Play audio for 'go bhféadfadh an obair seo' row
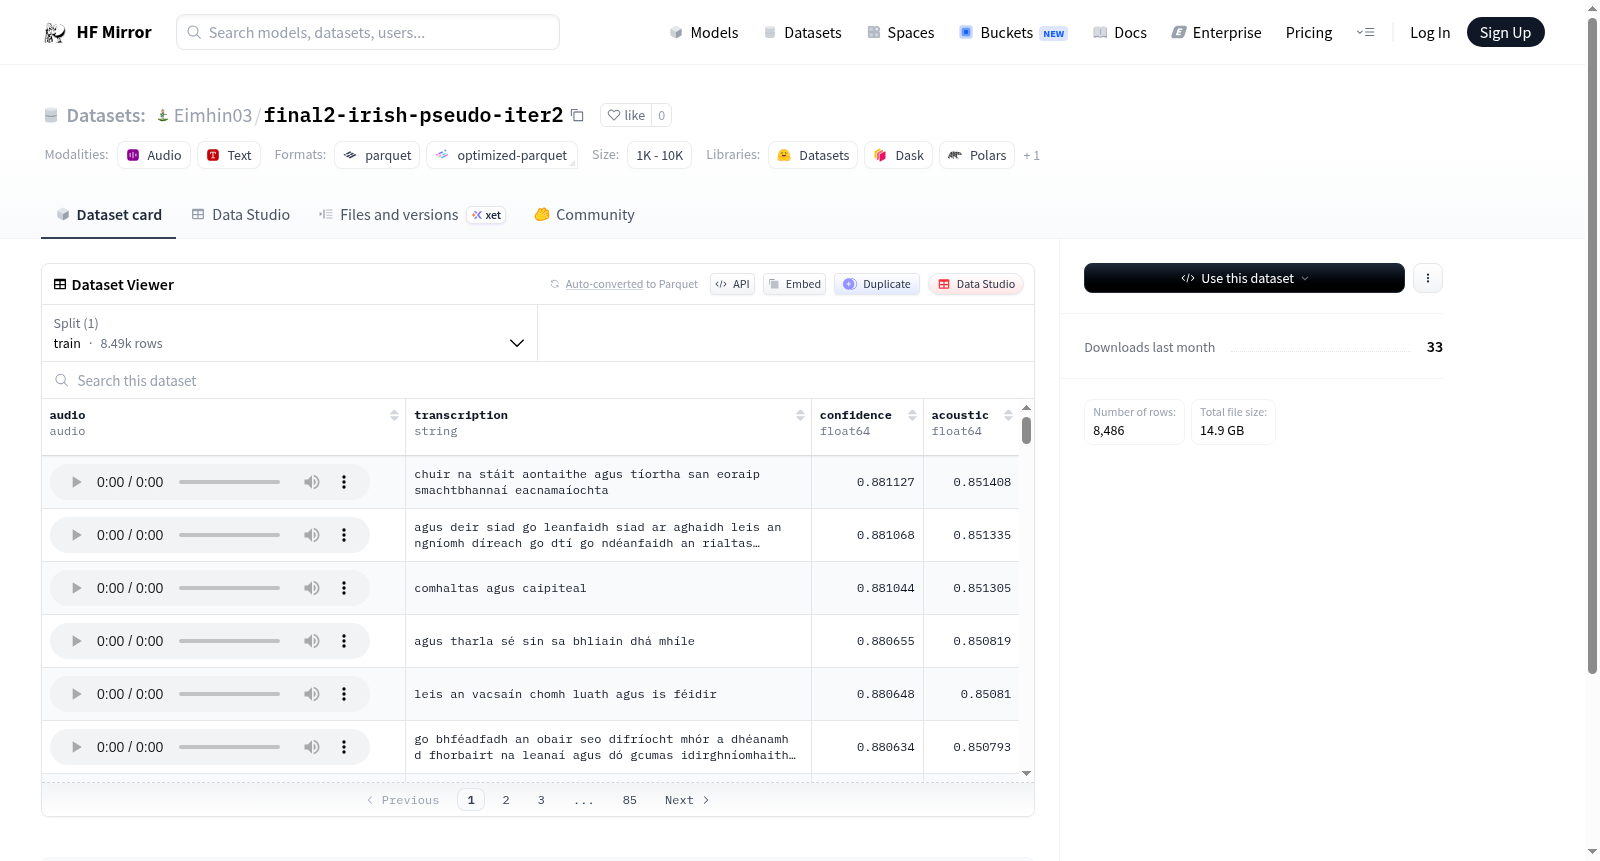The image size is (1600, 861). pos(76,747)
